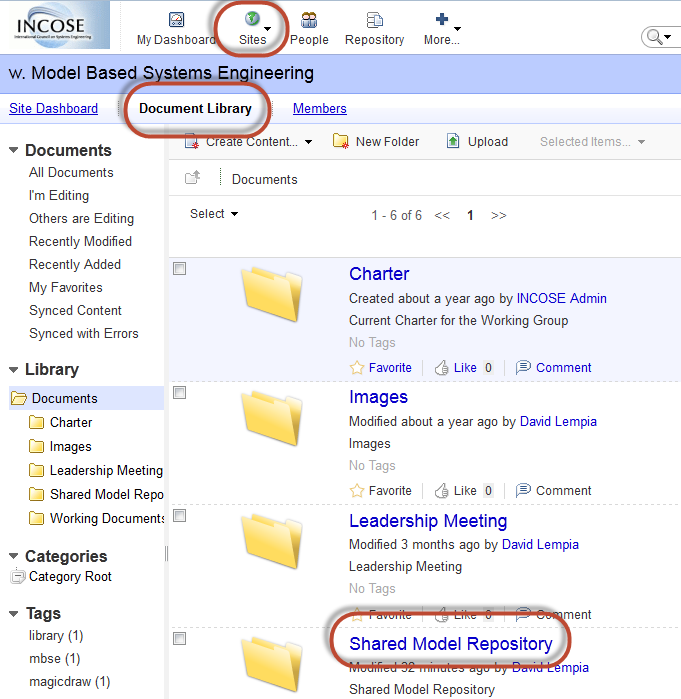Click Comment bubble icon for Charter

(x=523, y=367)
